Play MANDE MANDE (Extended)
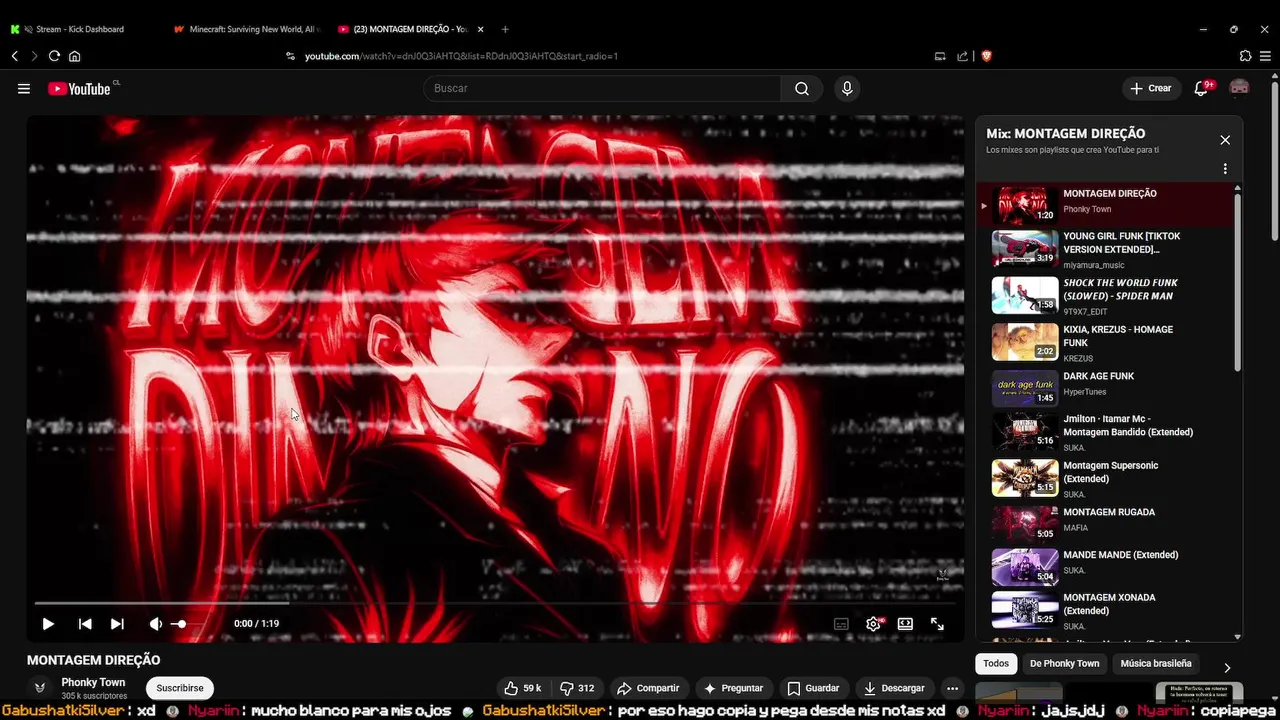 [x=1105, y=566]
